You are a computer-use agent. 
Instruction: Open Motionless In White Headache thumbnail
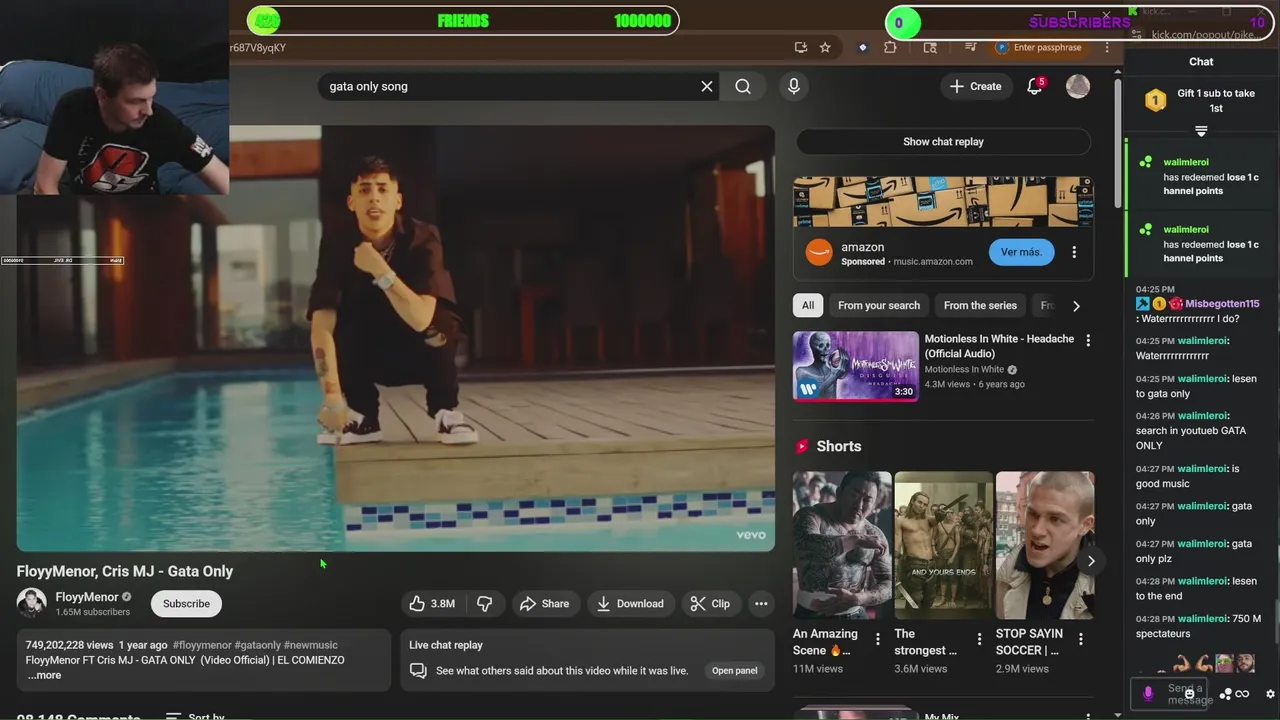[855, 366]
